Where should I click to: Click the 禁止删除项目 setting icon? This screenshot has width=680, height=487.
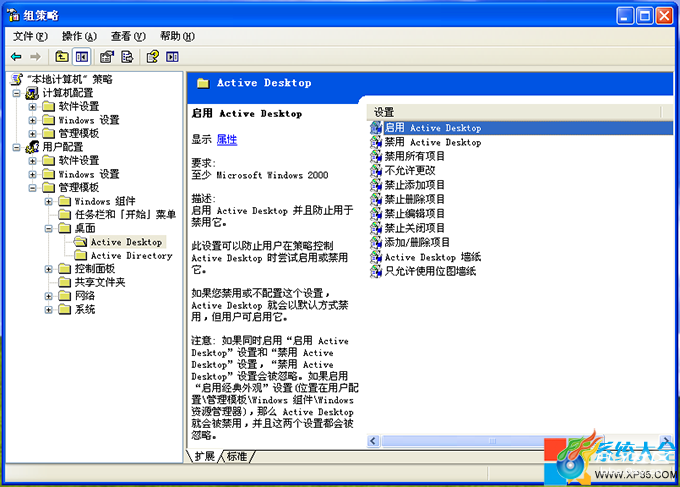[376, 199]
